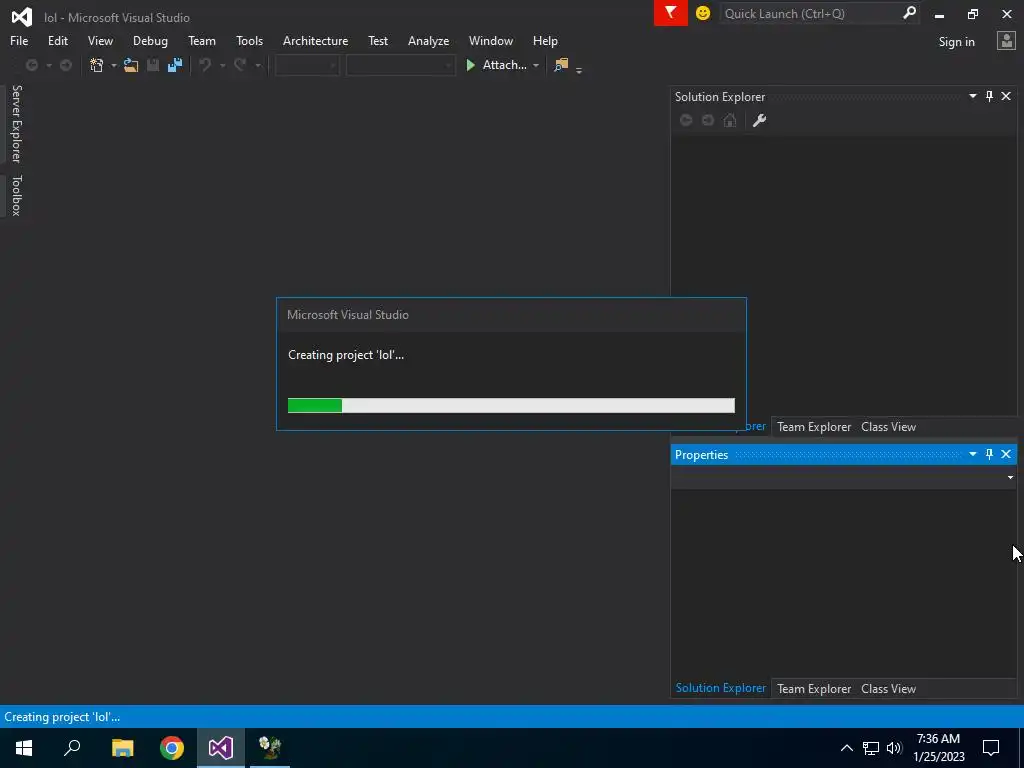Click Solution Explorer Home icon
The width and height of the screenshot is (1024, 768).
729,120
